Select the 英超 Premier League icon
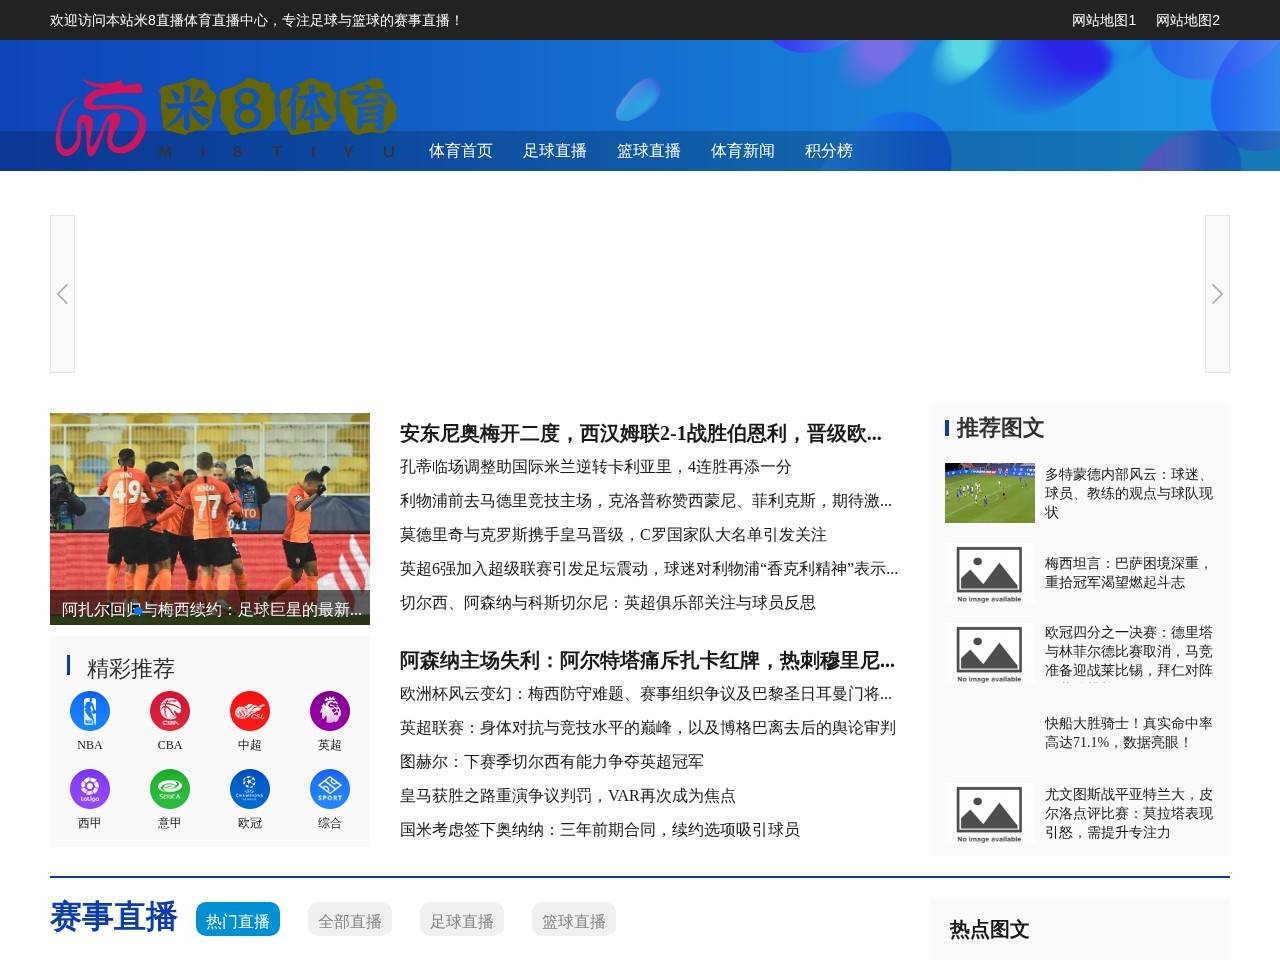 [330, 711]
